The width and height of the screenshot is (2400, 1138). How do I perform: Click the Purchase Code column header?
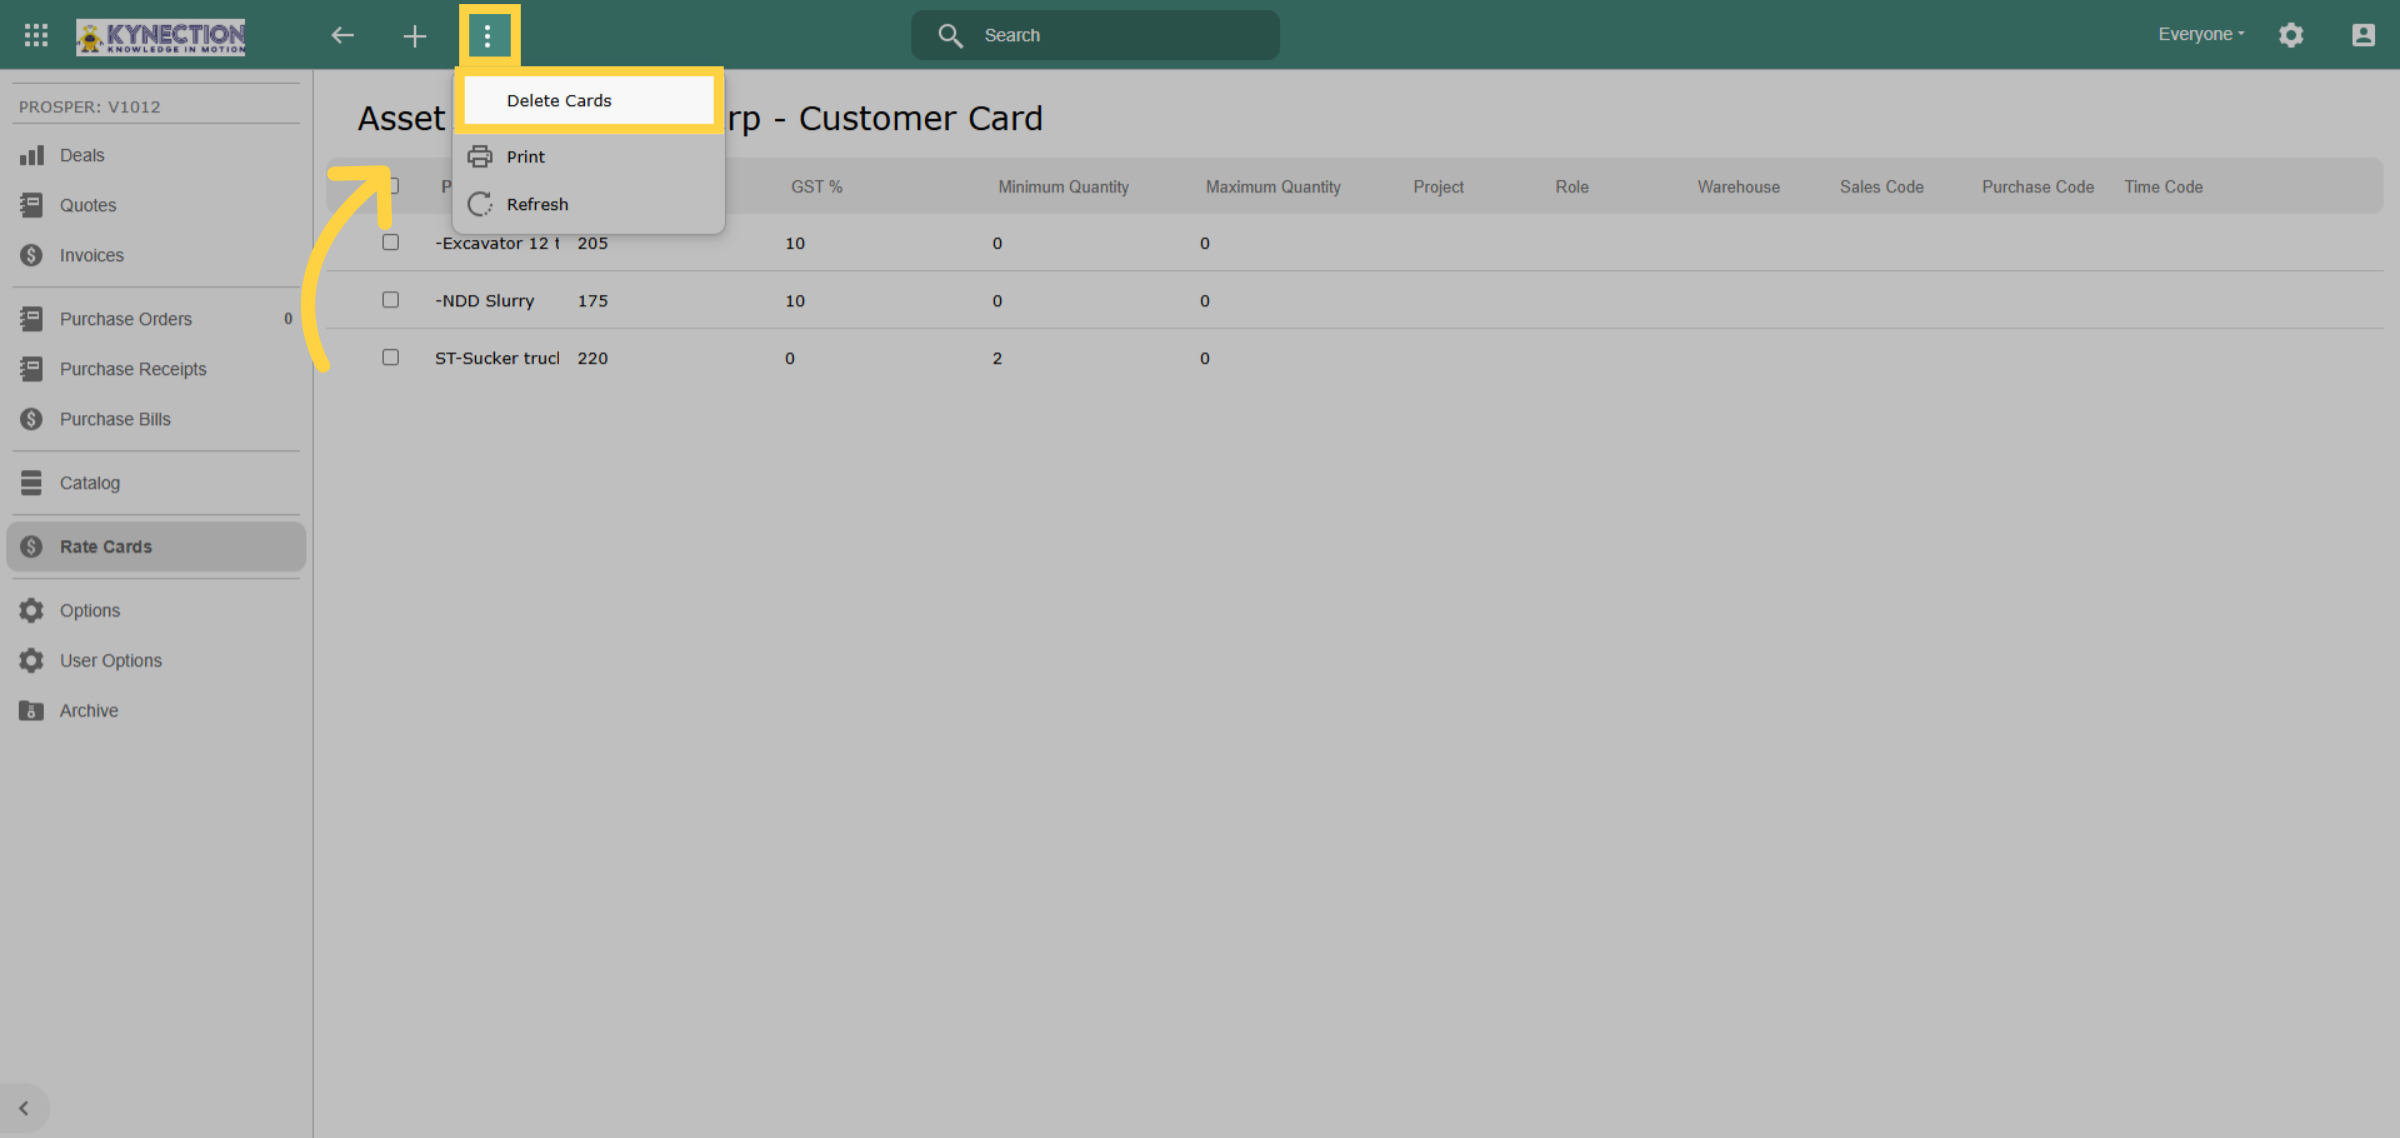tap(2038, 187)
